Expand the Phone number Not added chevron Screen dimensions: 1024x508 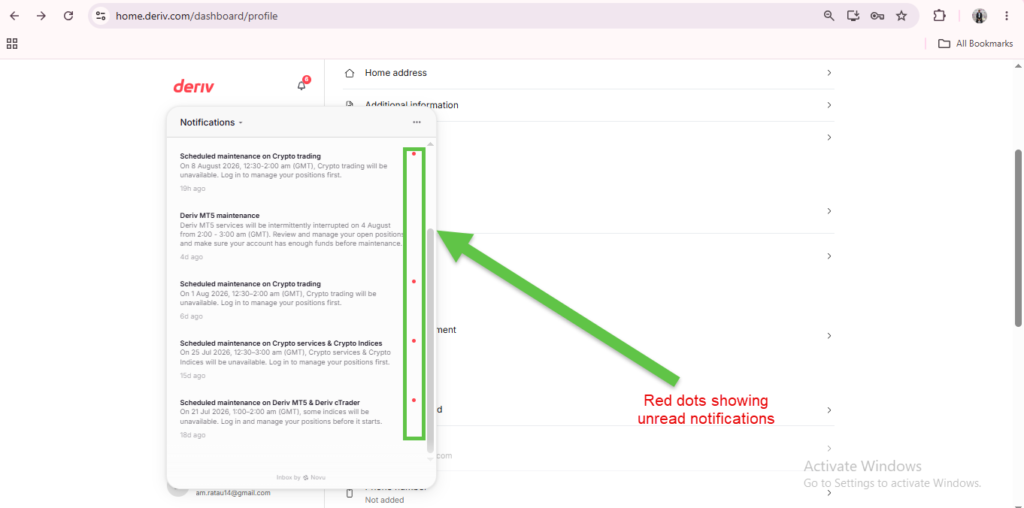tap(829, 493)
